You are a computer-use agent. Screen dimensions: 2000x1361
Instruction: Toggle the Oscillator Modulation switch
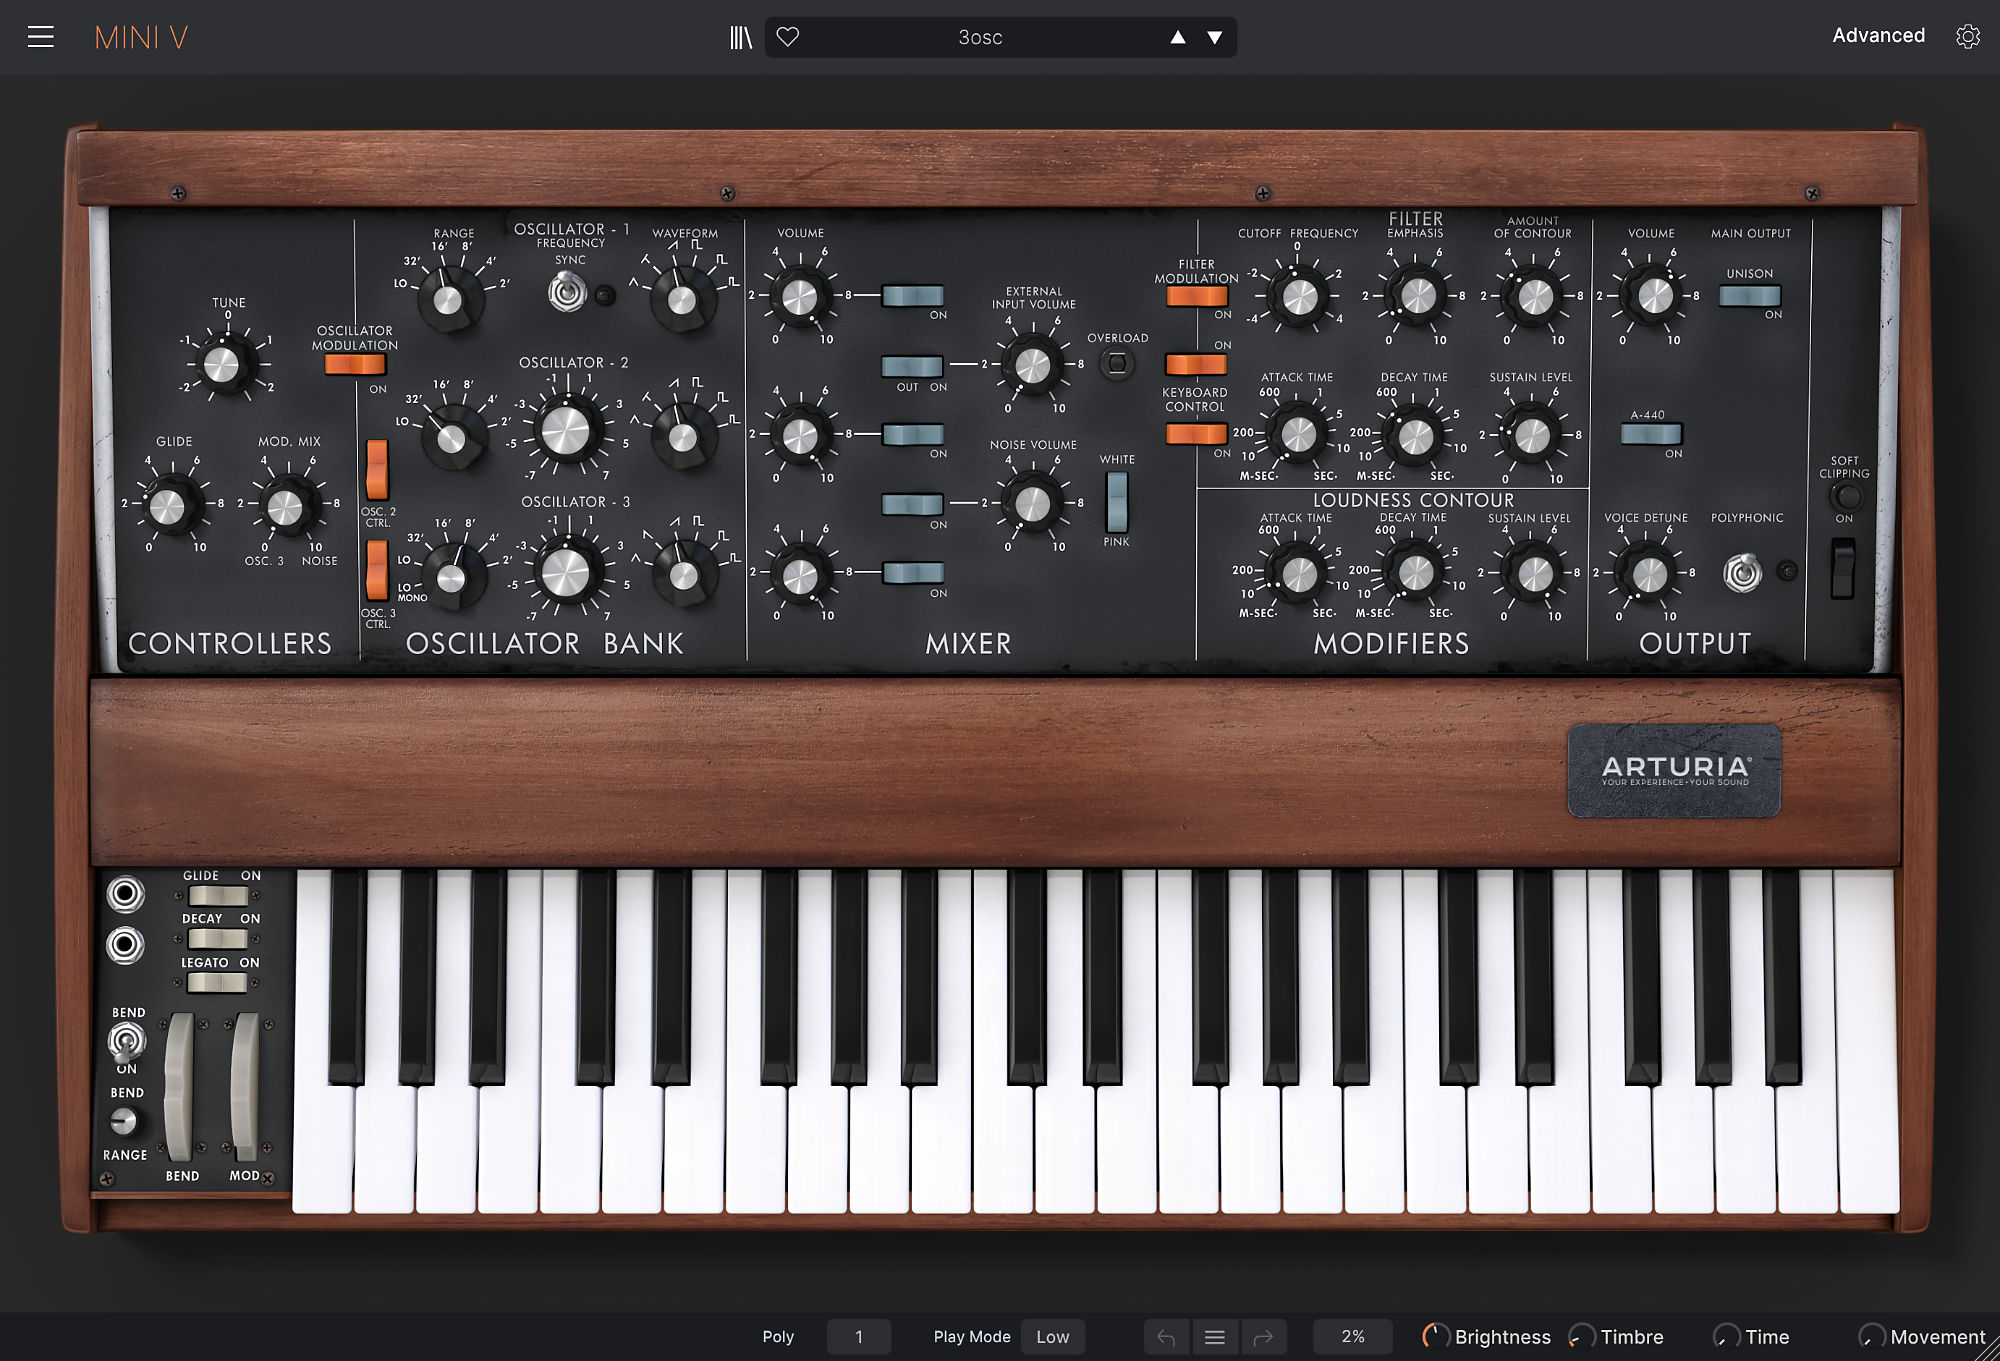coord(355,365)
